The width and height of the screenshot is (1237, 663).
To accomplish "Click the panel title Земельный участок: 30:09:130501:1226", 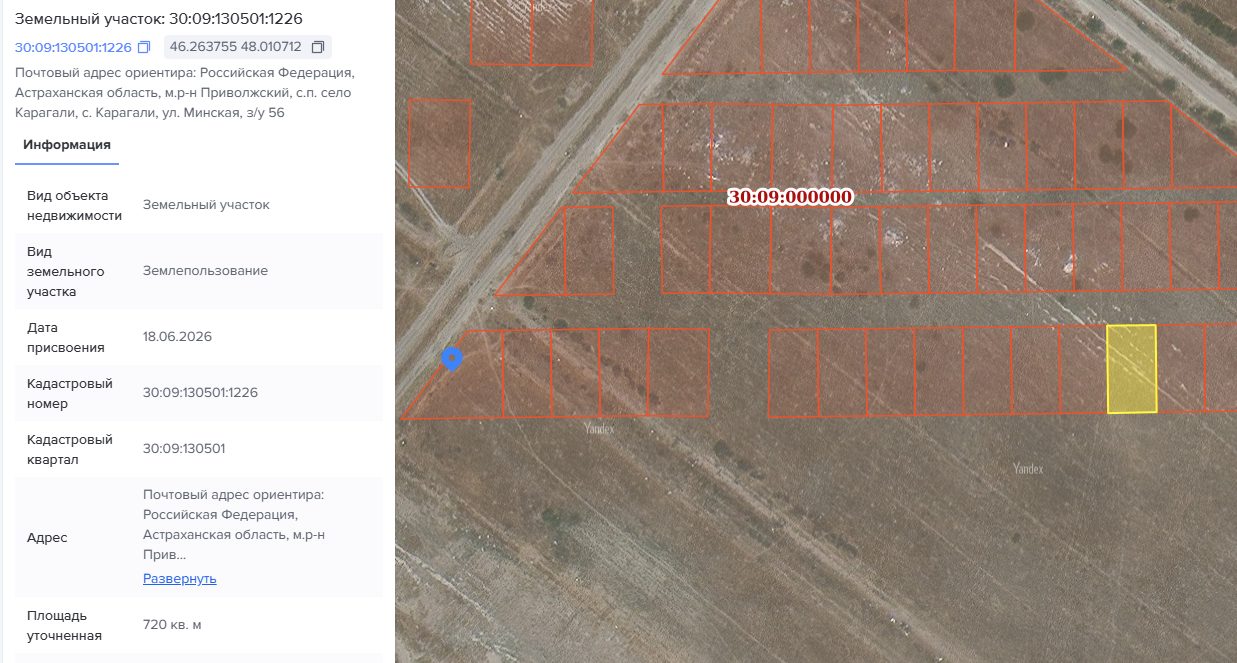I will [x=159, y=19].
